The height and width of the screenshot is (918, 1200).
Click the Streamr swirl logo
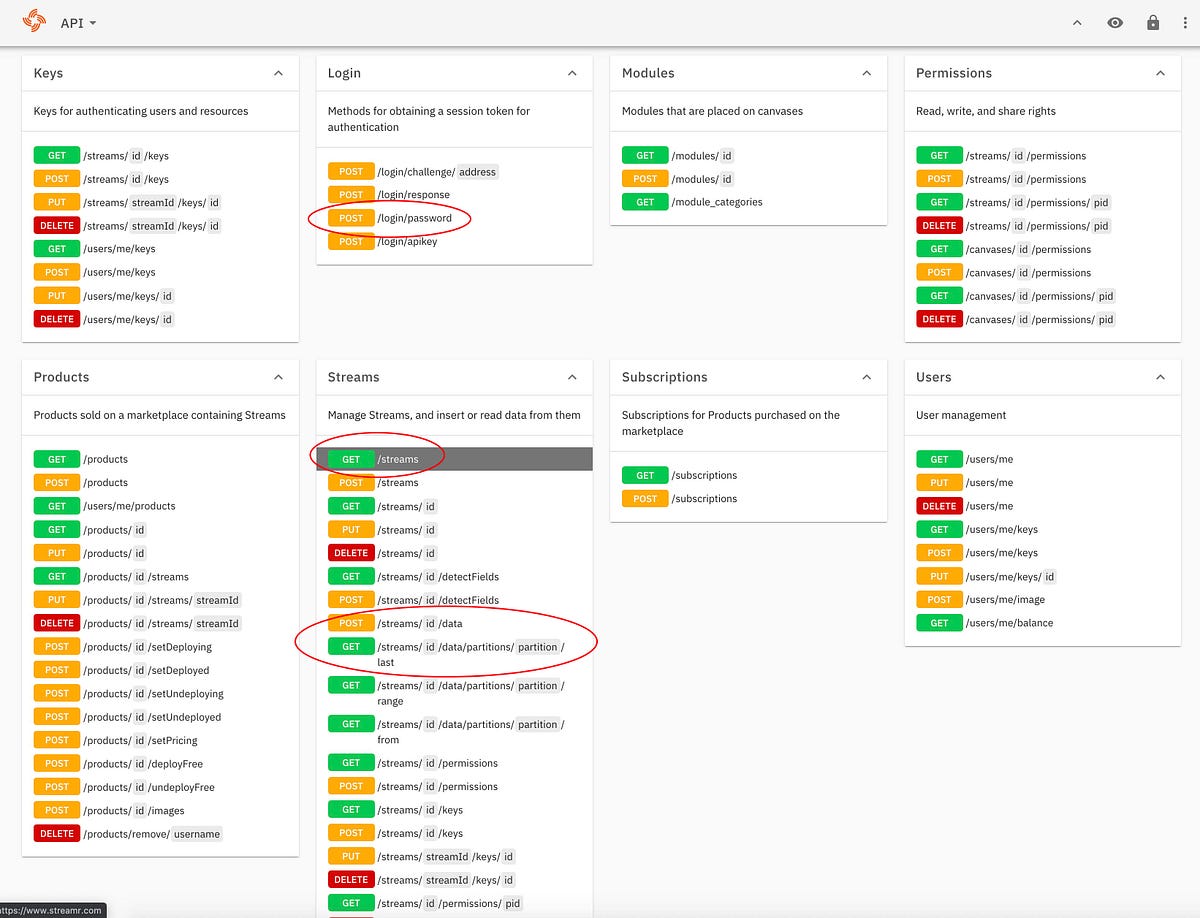(33, 20)
